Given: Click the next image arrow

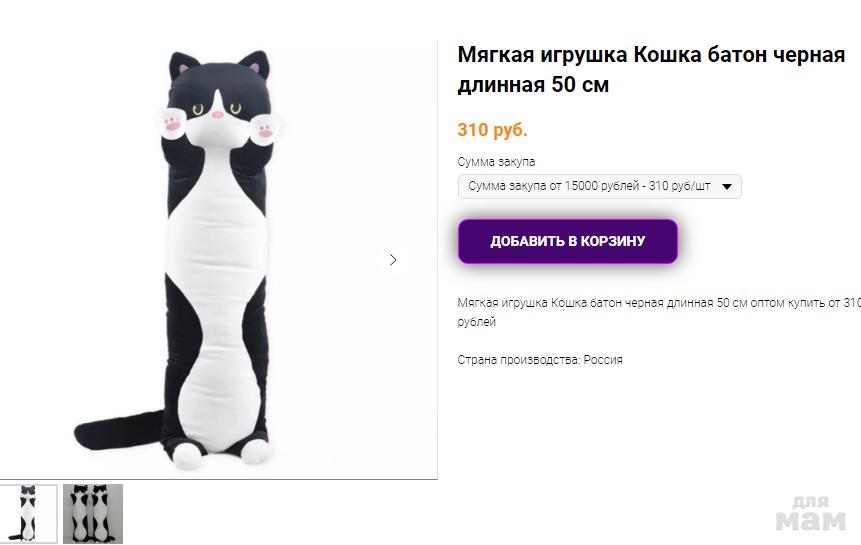Looking at the screenshot, I should click(393, 260).
